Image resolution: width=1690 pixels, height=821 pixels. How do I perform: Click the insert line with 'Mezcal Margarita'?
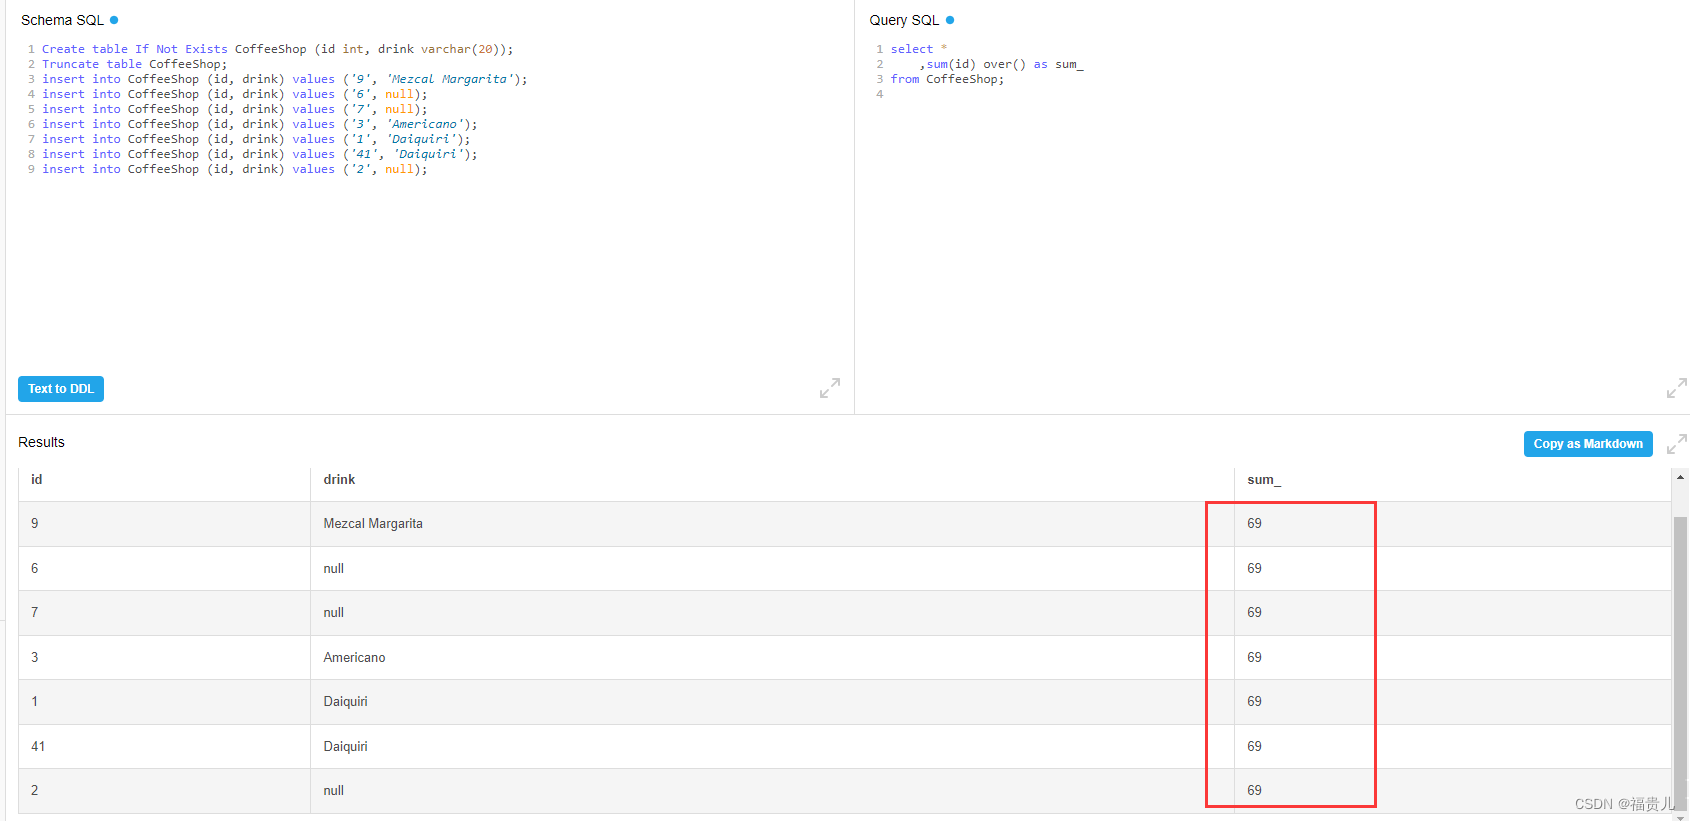point(285,79)
